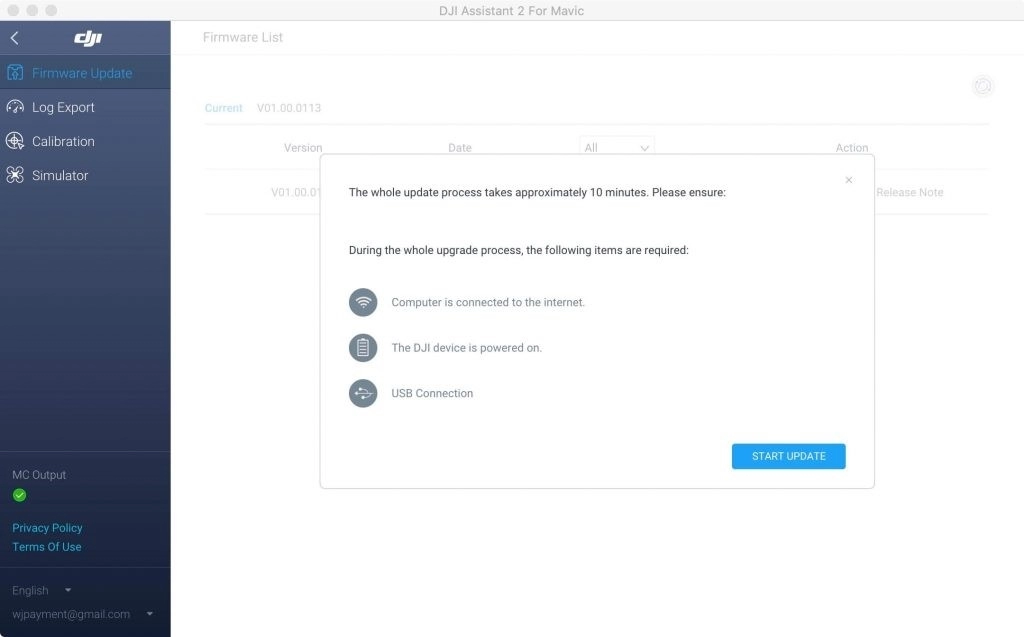
Task: Click the battery powered-on requirement icon
Action: 363,348
